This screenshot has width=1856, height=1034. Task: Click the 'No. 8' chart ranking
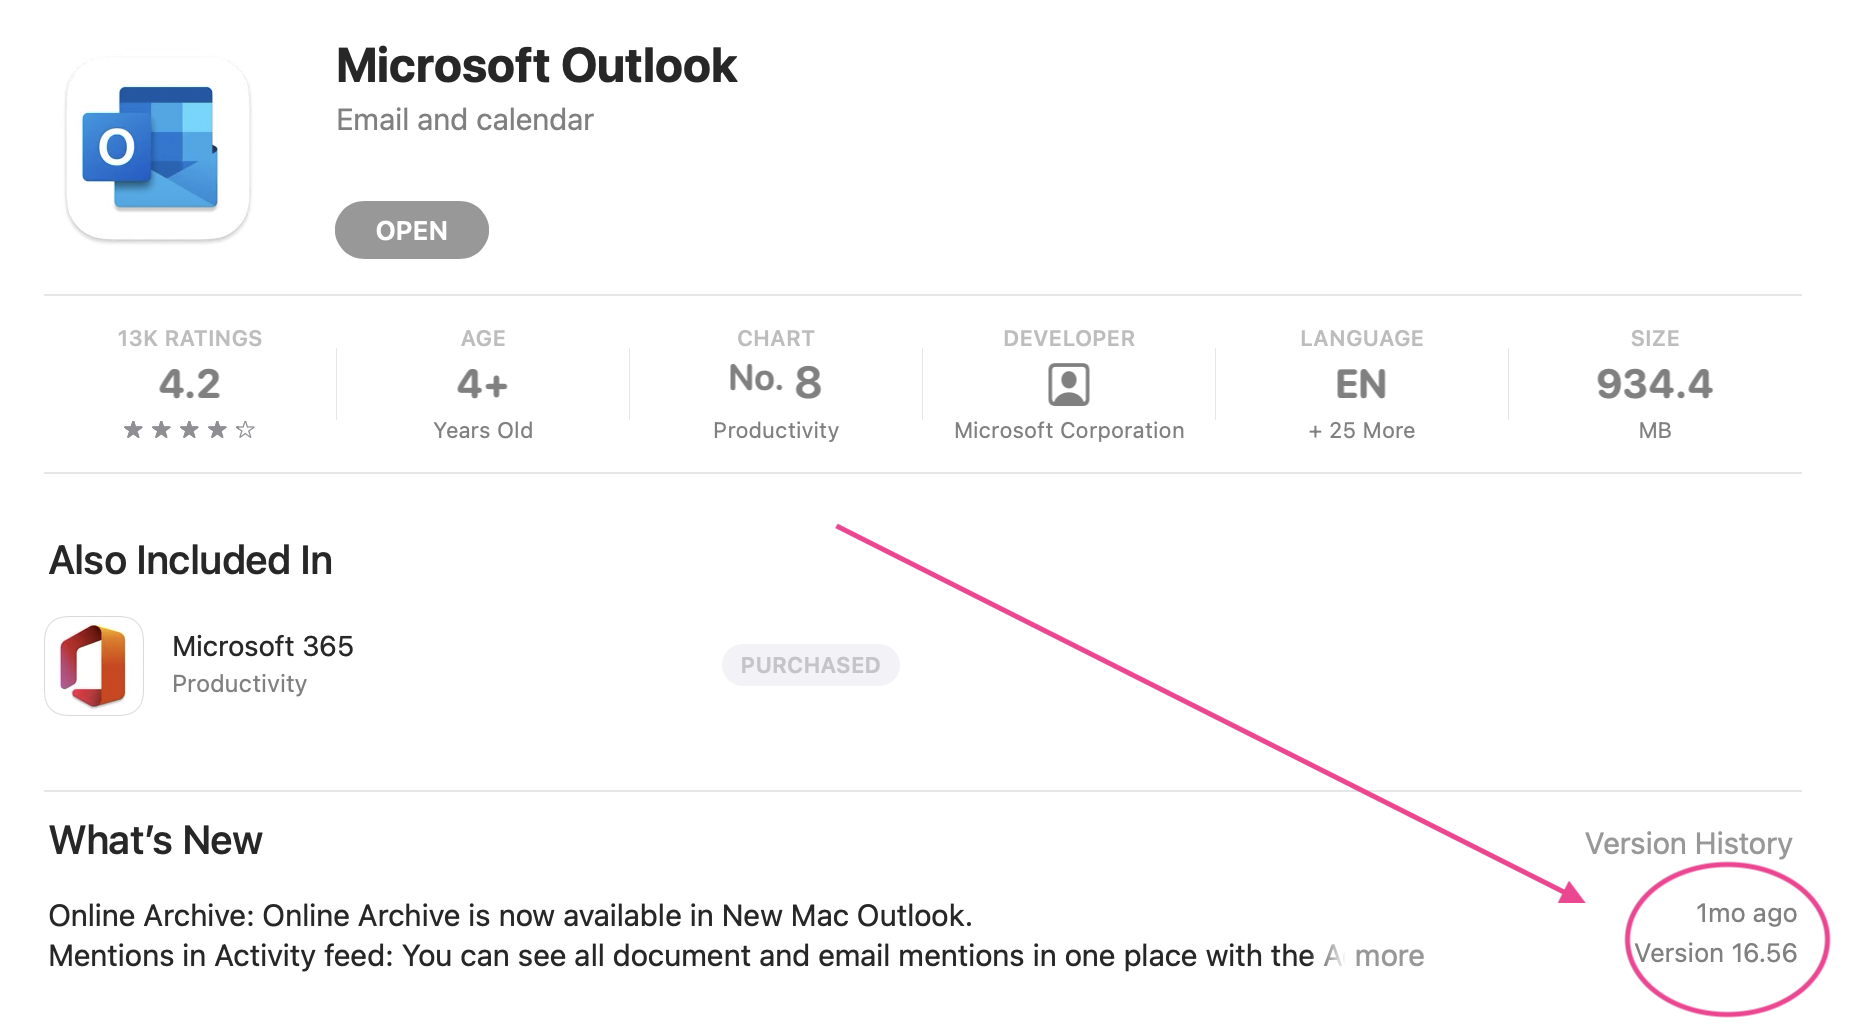click(x=775, y=380)
